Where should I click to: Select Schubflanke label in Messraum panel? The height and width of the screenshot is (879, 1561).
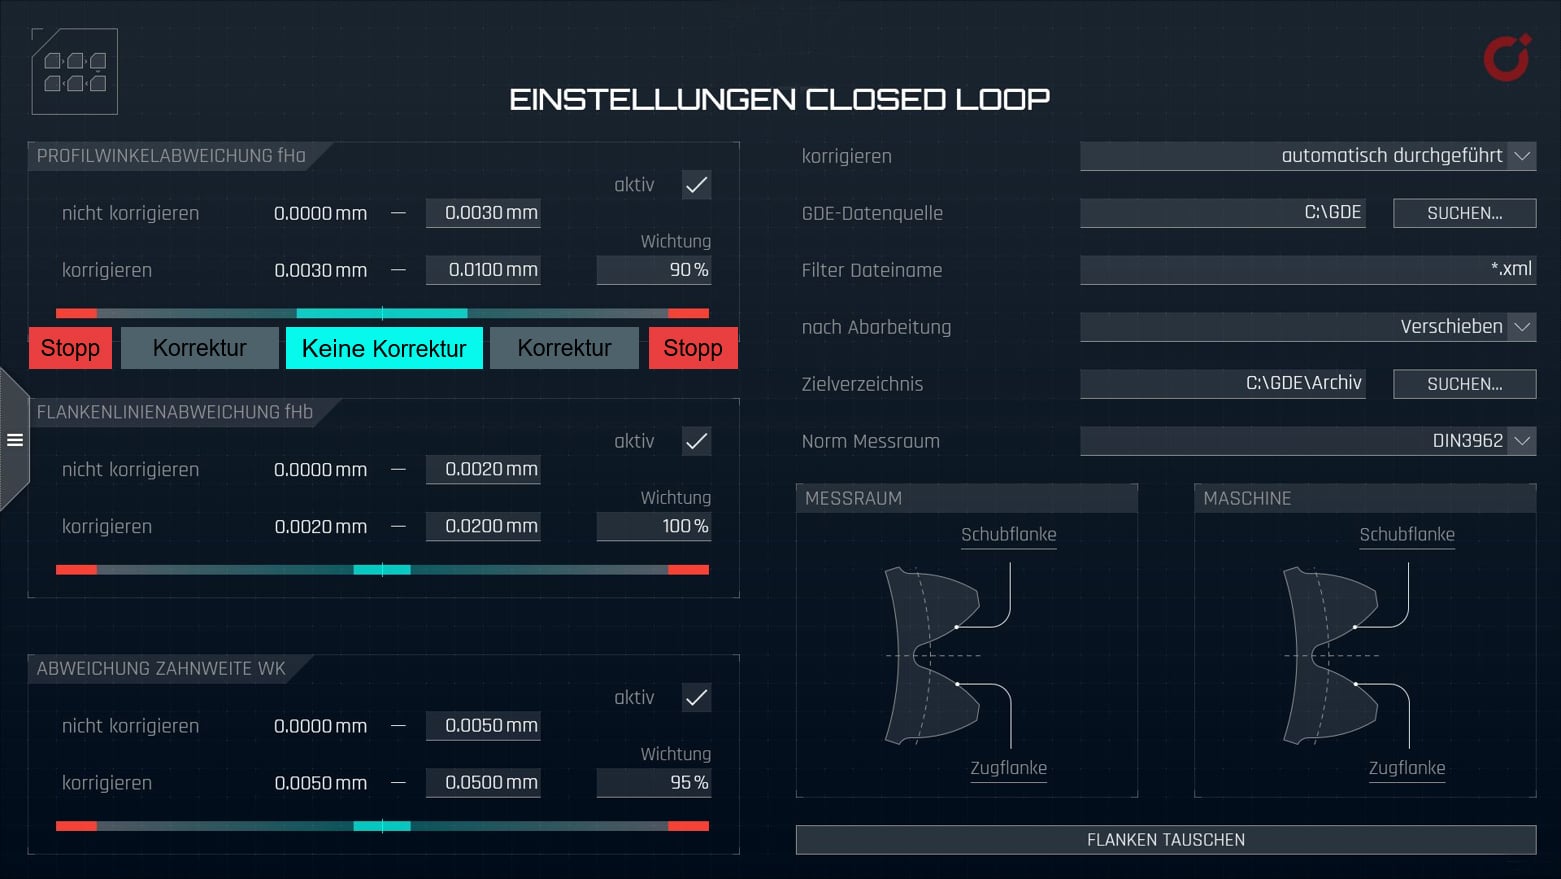(1008, 535)
